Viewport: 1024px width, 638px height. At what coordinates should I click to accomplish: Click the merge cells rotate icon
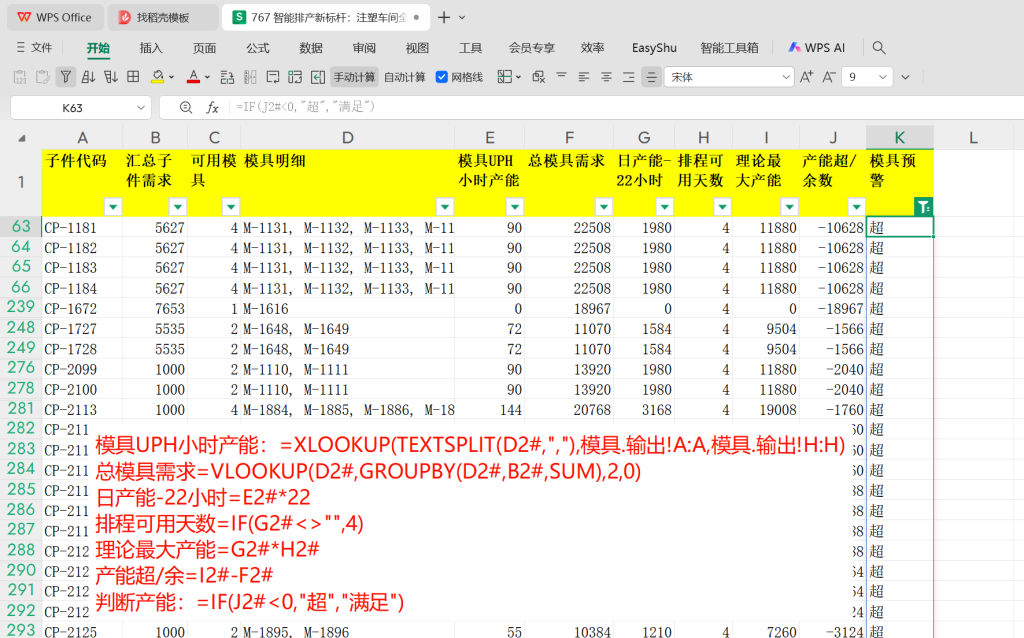(x=295, y=77)
